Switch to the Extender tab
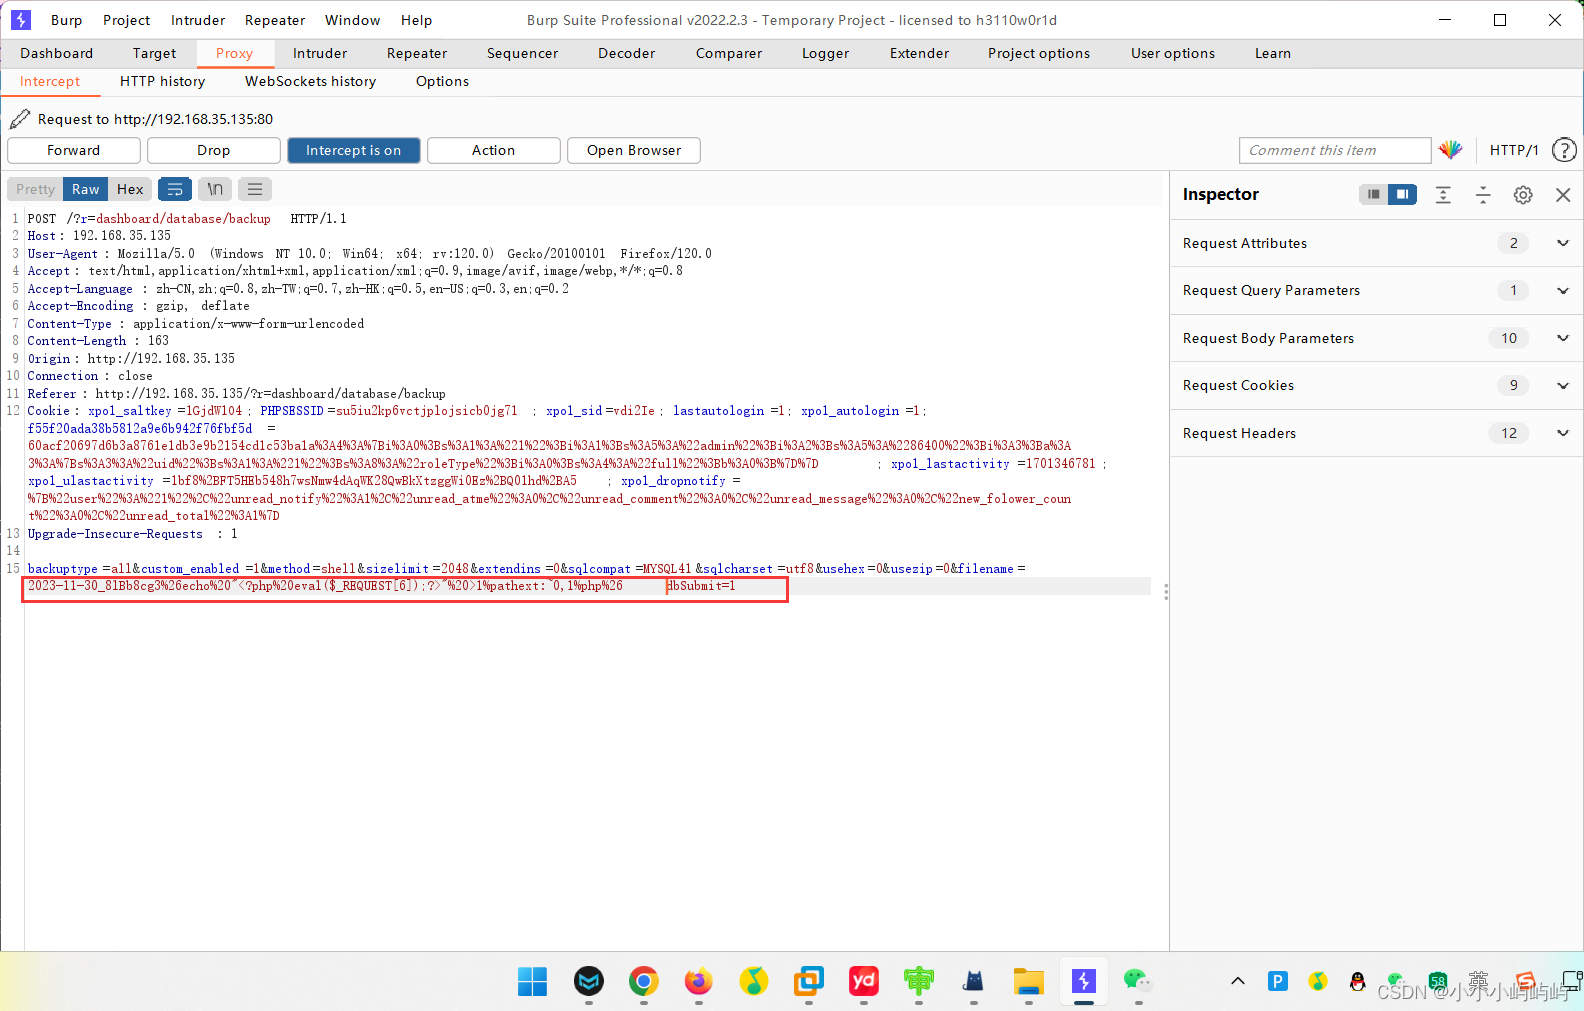Viewport: 1584px width, 1011px height. pyautogui.click(x=920, y=53)
